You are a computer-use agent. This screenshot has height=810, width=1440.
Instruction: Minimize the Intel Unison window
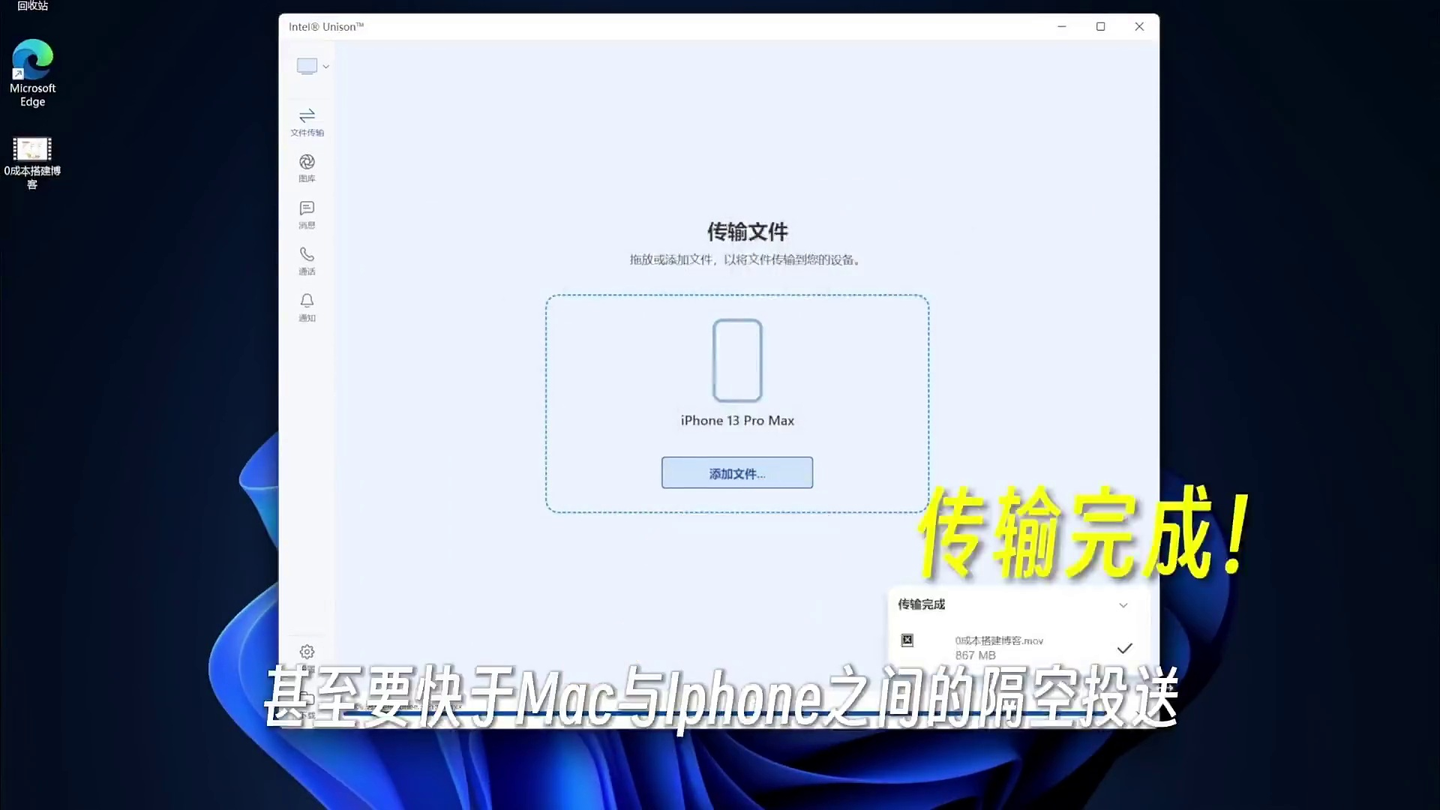1062,27
